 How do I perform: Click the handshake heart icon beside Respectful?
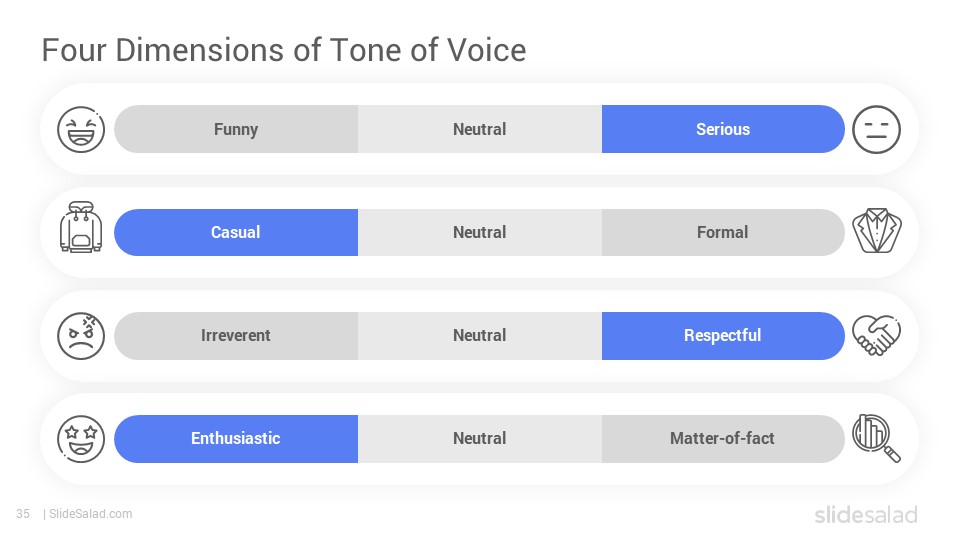[x=877, y=335]
